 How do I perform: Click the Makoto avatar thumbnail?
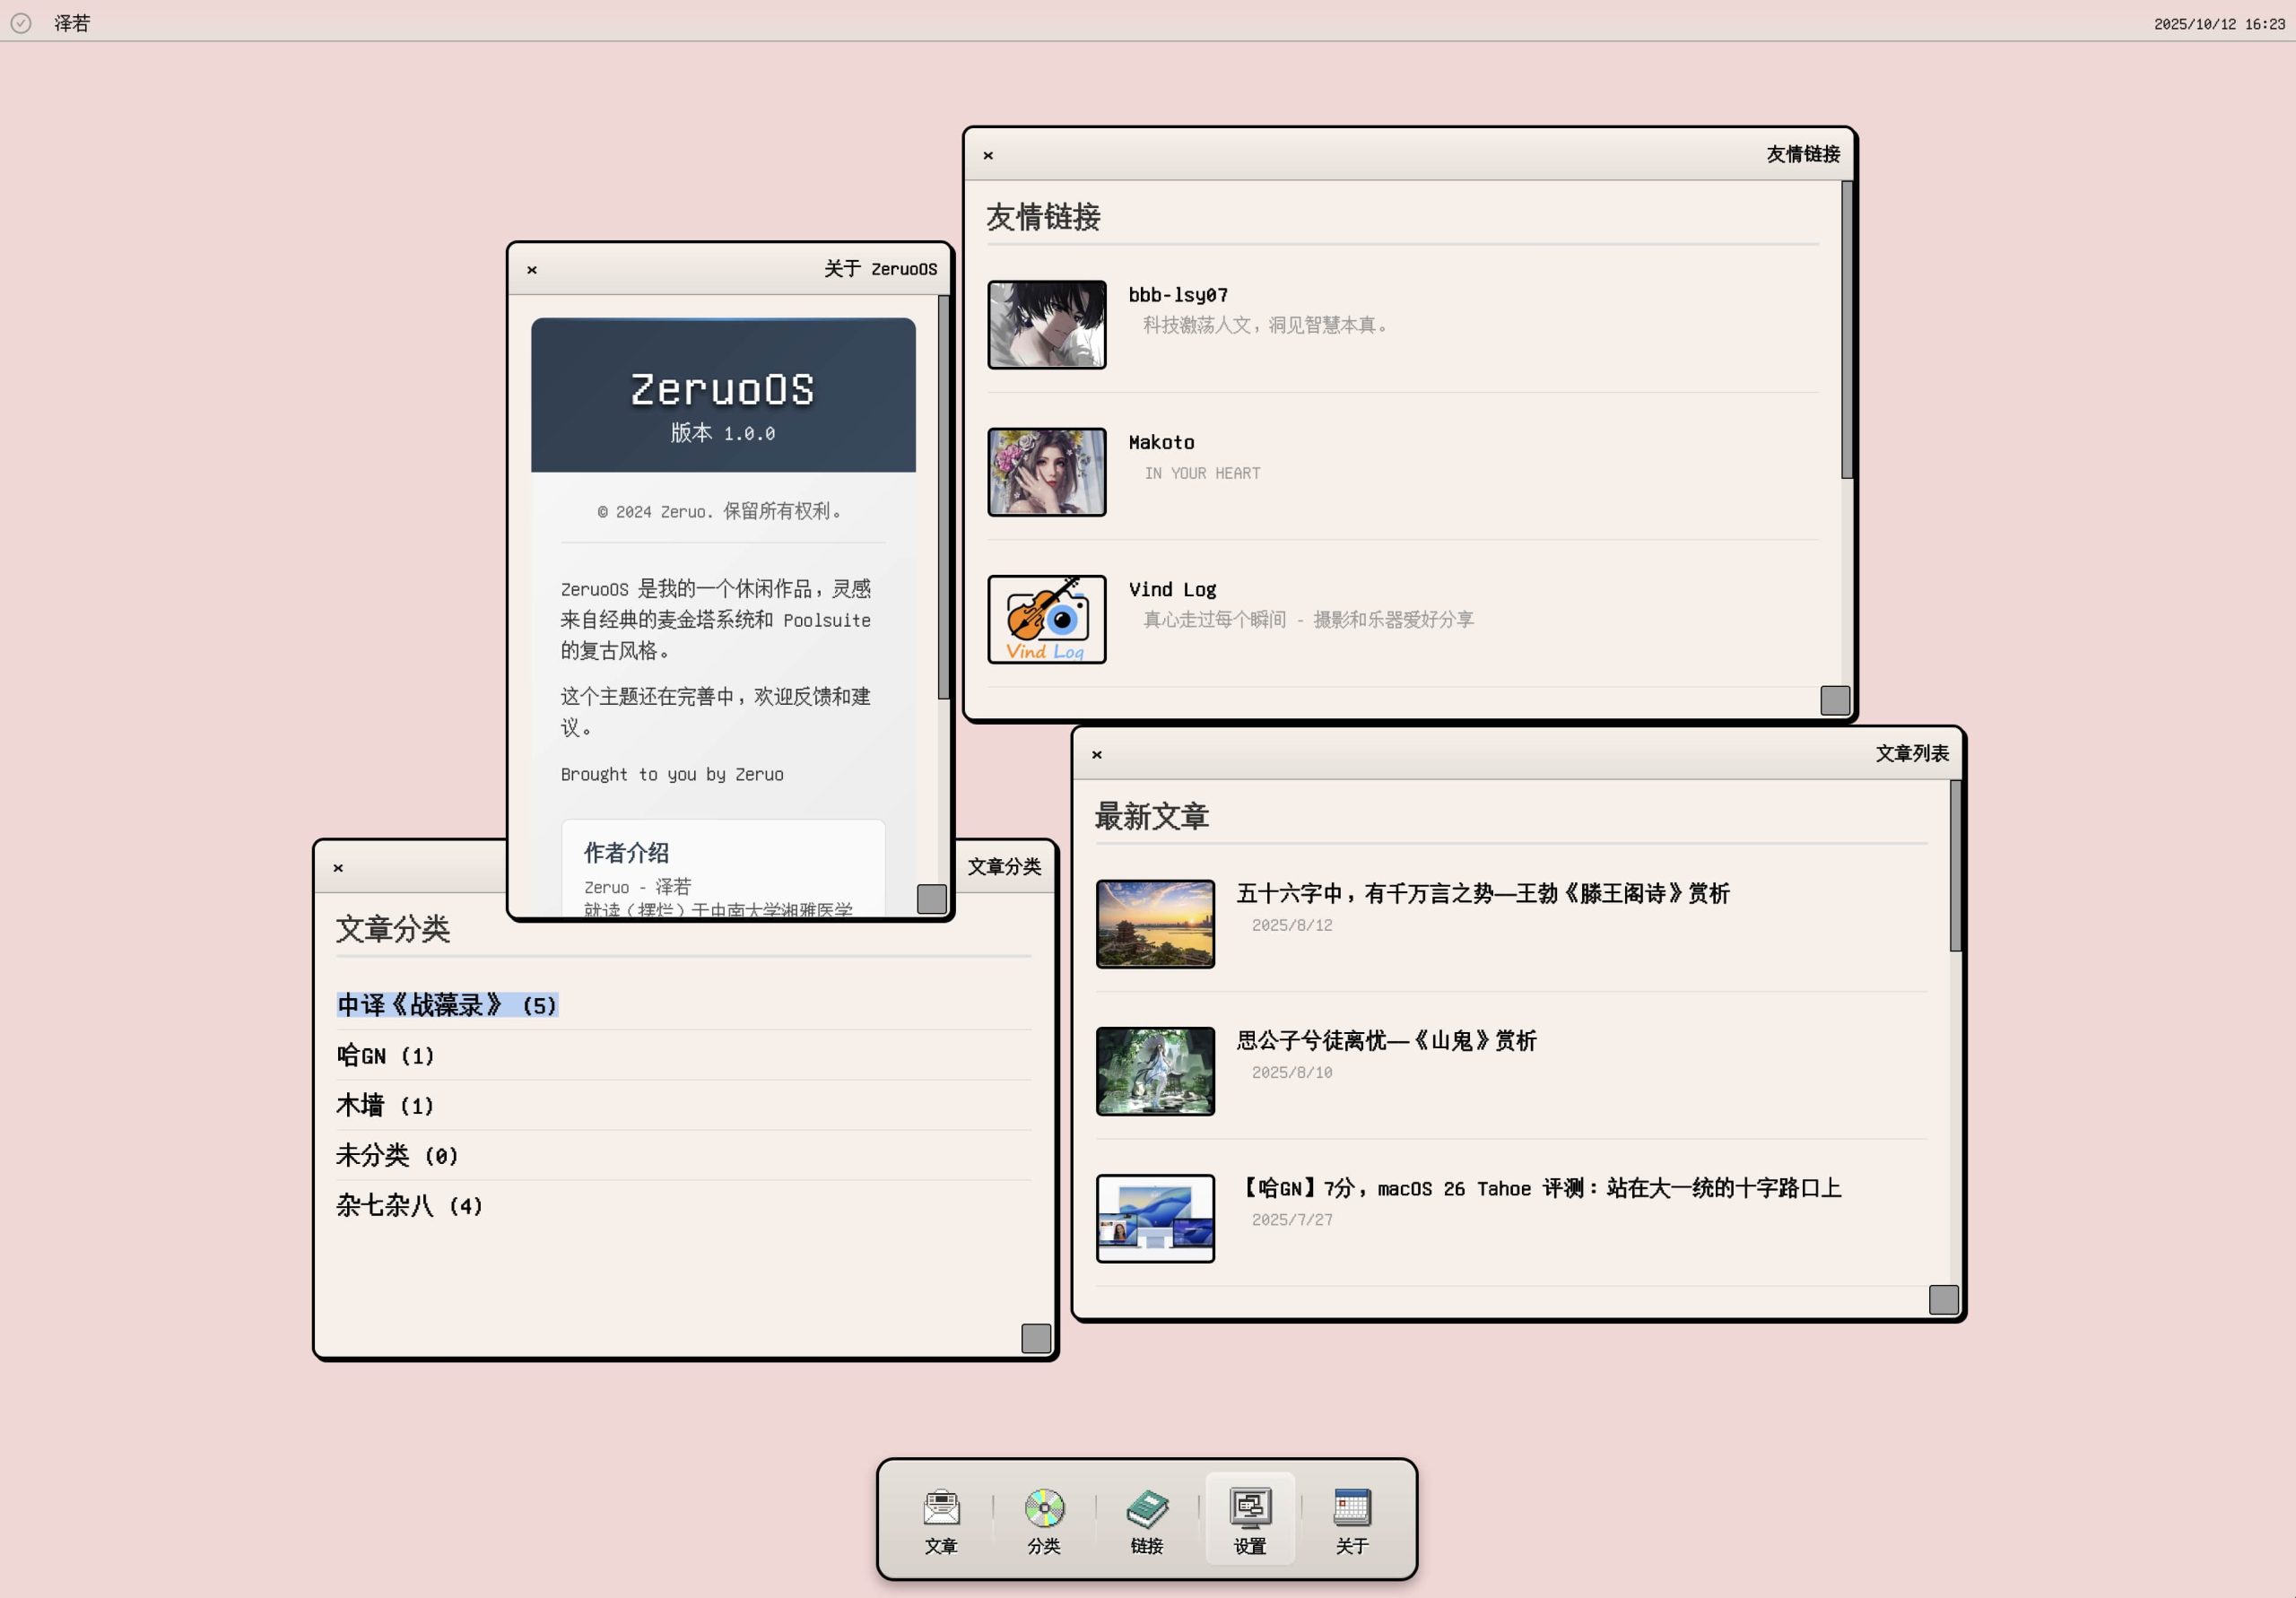tap(1046, 472)
